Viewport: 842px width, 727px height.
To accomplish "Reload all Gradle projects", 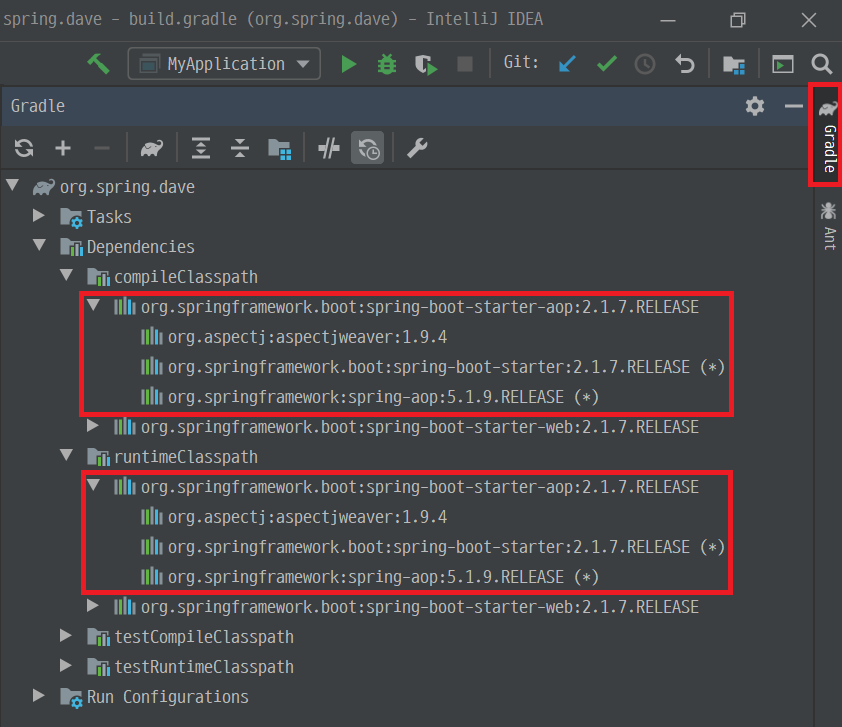I will (x=24, y=148).
